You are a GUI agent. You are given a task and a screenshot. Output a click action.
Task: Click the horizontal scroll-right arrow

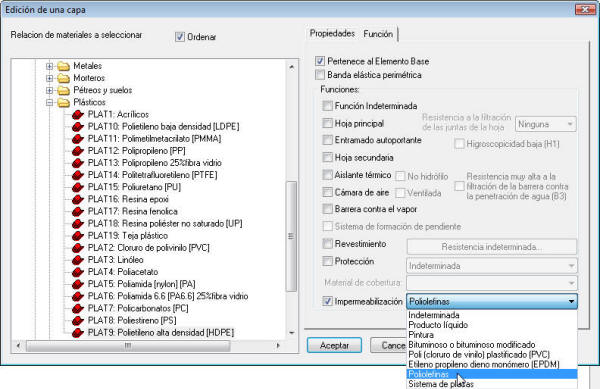(x=278, y=346)
